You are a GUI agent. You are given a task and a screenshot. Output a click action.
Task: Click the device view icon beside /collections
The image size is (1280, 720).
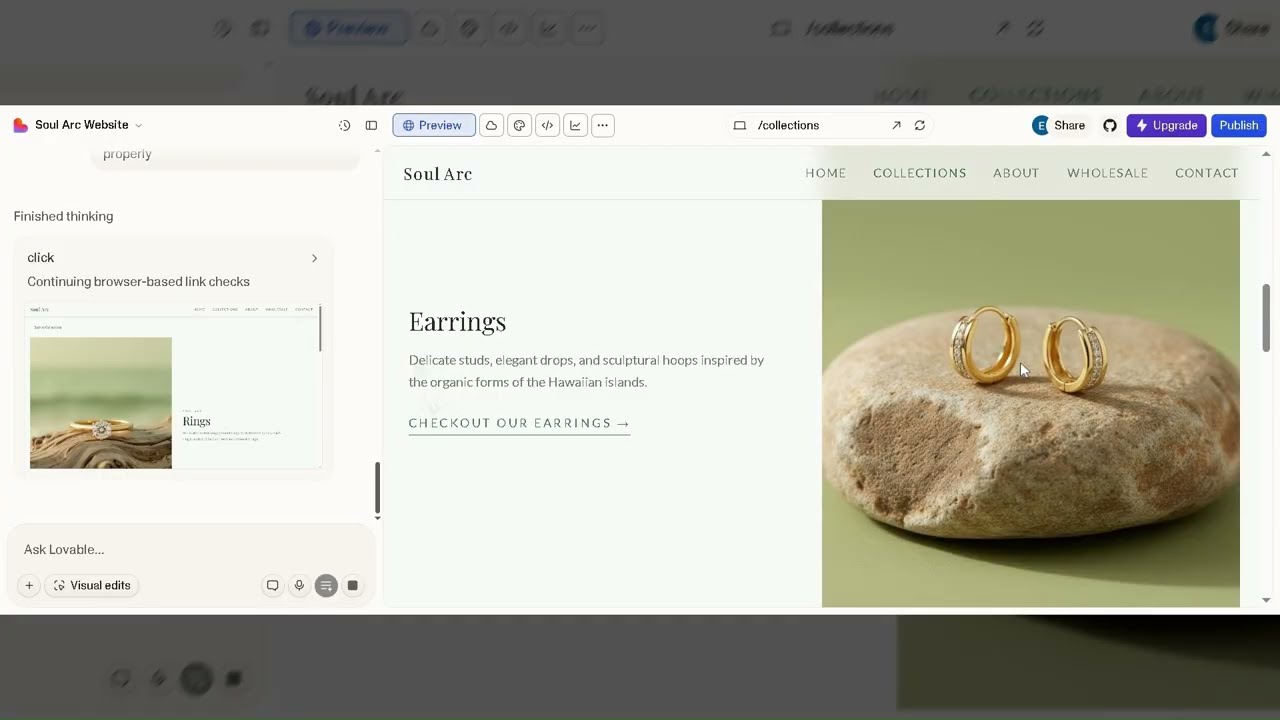tap(740, 125)
